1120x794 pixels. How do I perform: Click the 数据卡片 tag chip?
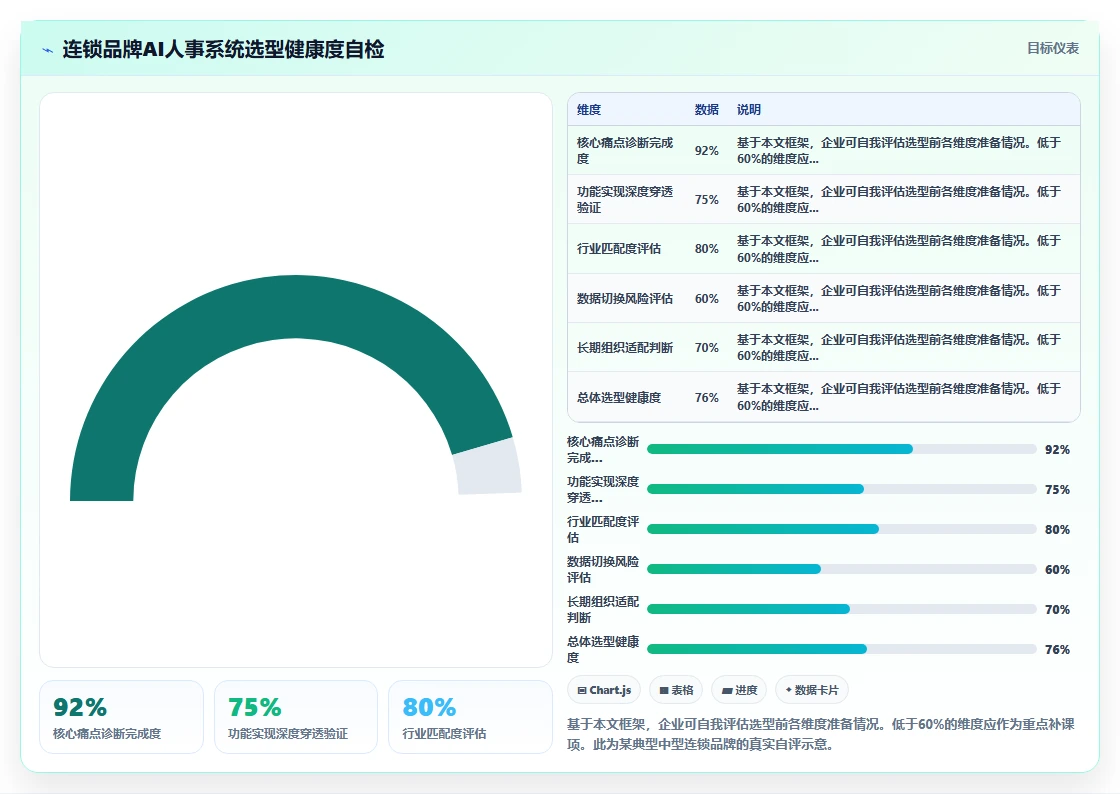(x=812, y=690)
